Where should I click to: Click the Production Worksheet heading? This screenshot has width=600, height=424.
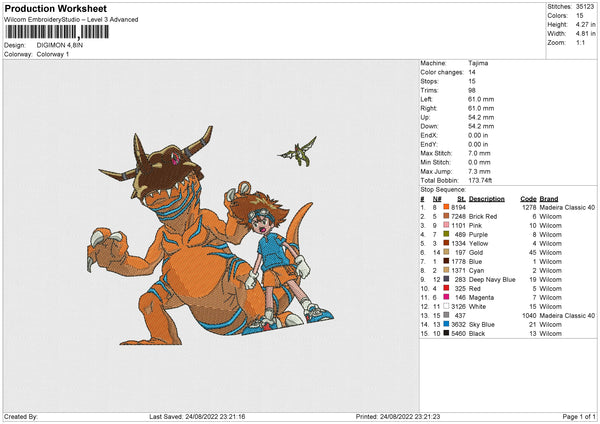(55, 8)
